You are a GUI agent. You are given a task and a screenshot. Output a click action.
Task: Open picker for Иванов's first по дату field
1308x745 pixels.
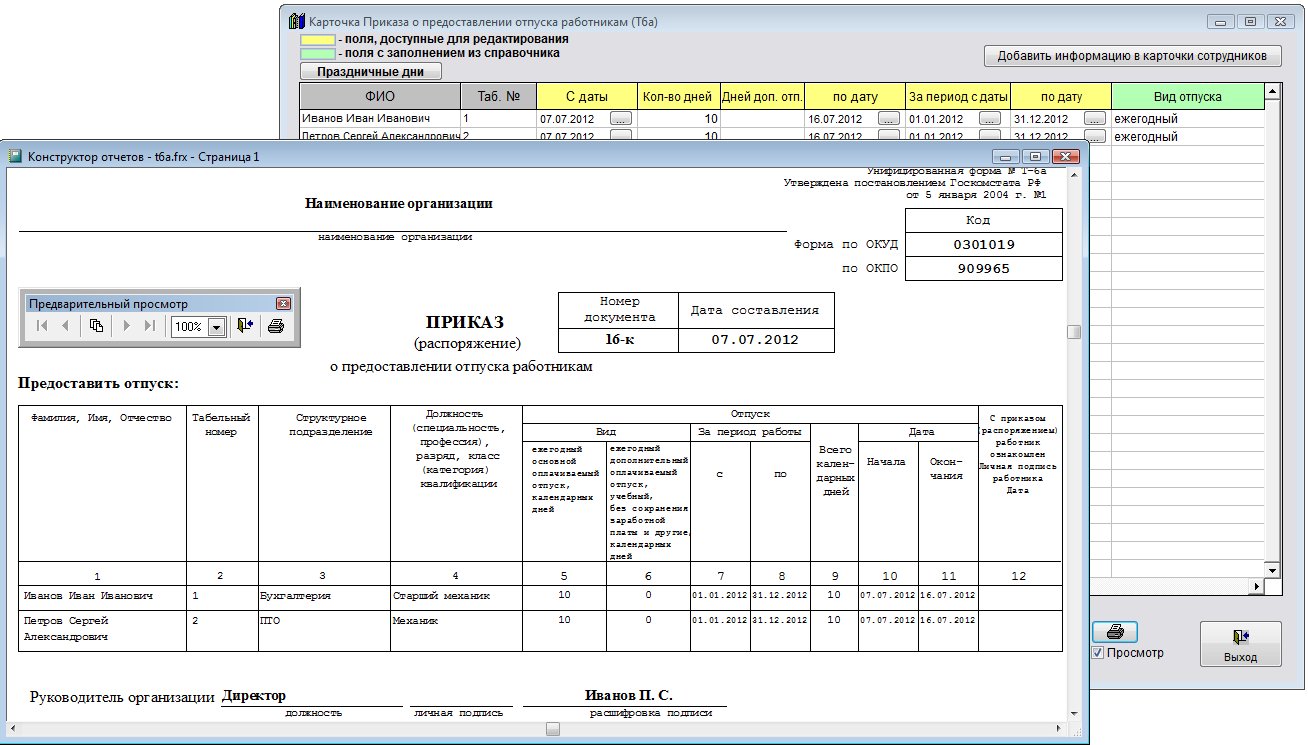coord(888,119)
